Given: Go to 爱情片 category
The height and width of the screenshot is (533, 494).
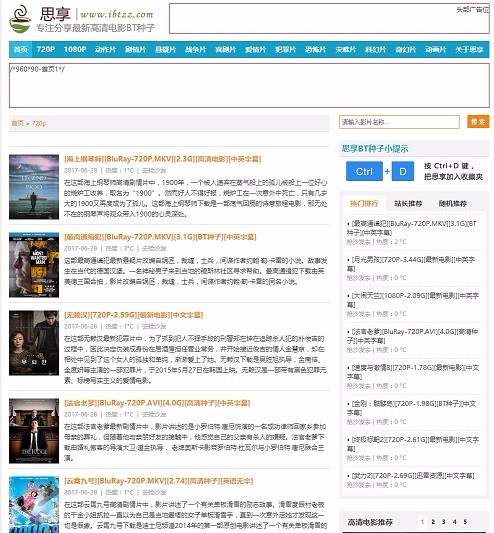Looking at the screenshot, I should [x=255, y=50].
